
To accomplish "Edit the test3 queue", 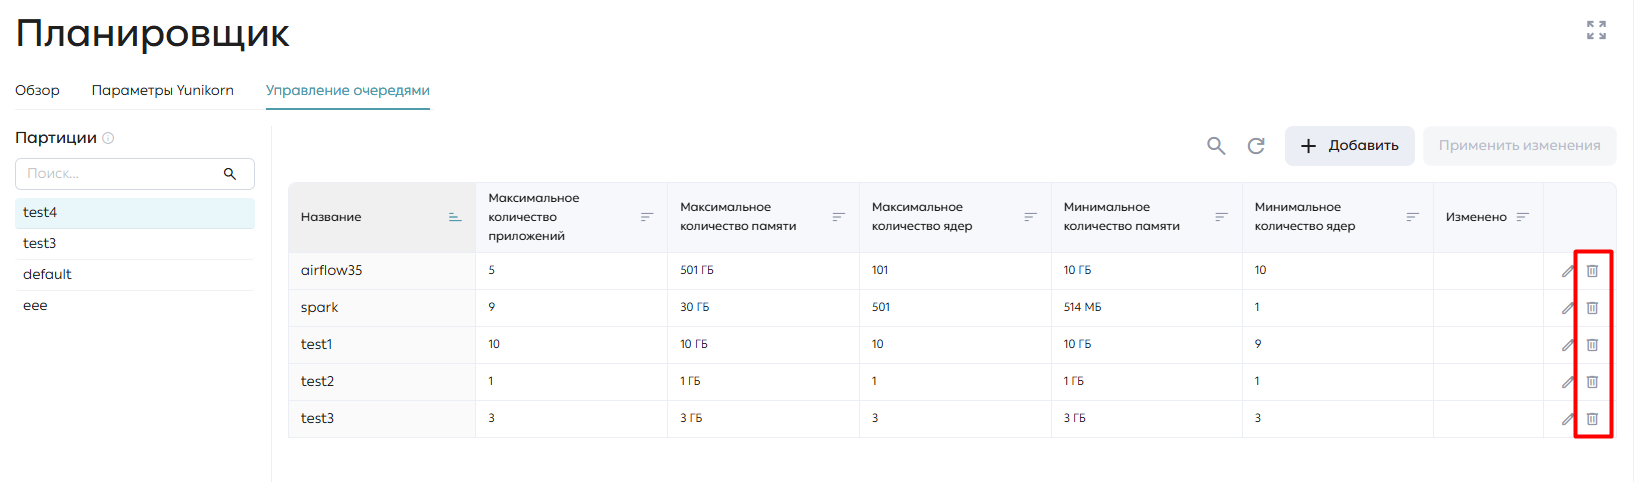I will 1567,419.
